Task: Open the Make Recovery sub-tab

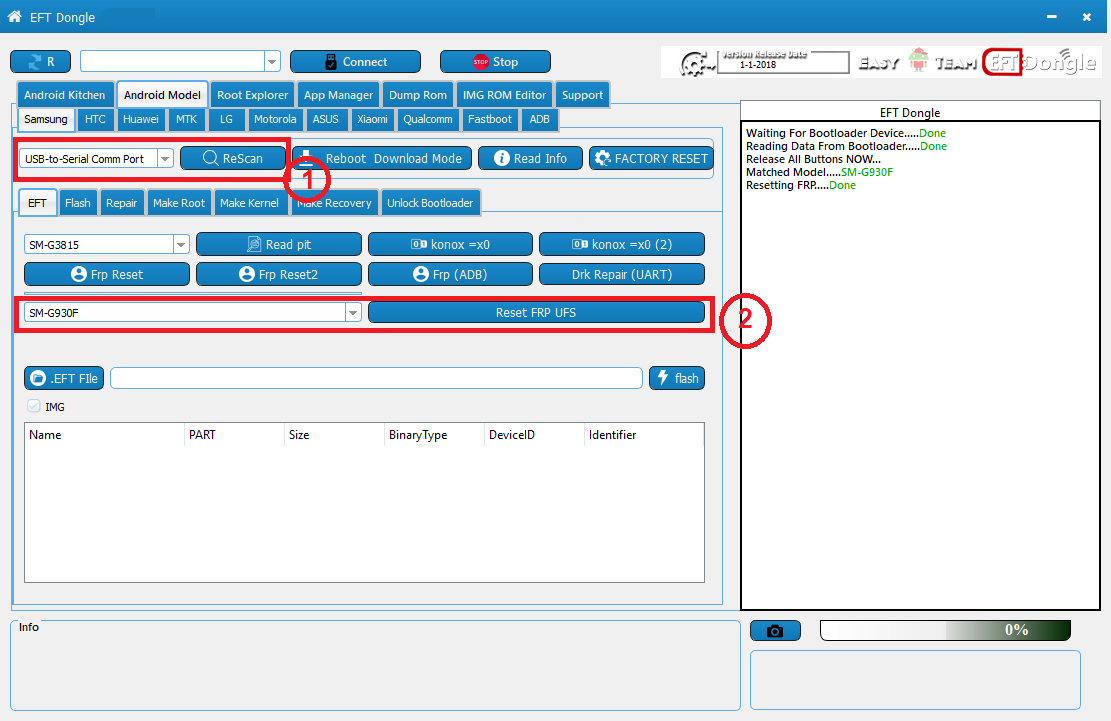Action: coord(334,203)
